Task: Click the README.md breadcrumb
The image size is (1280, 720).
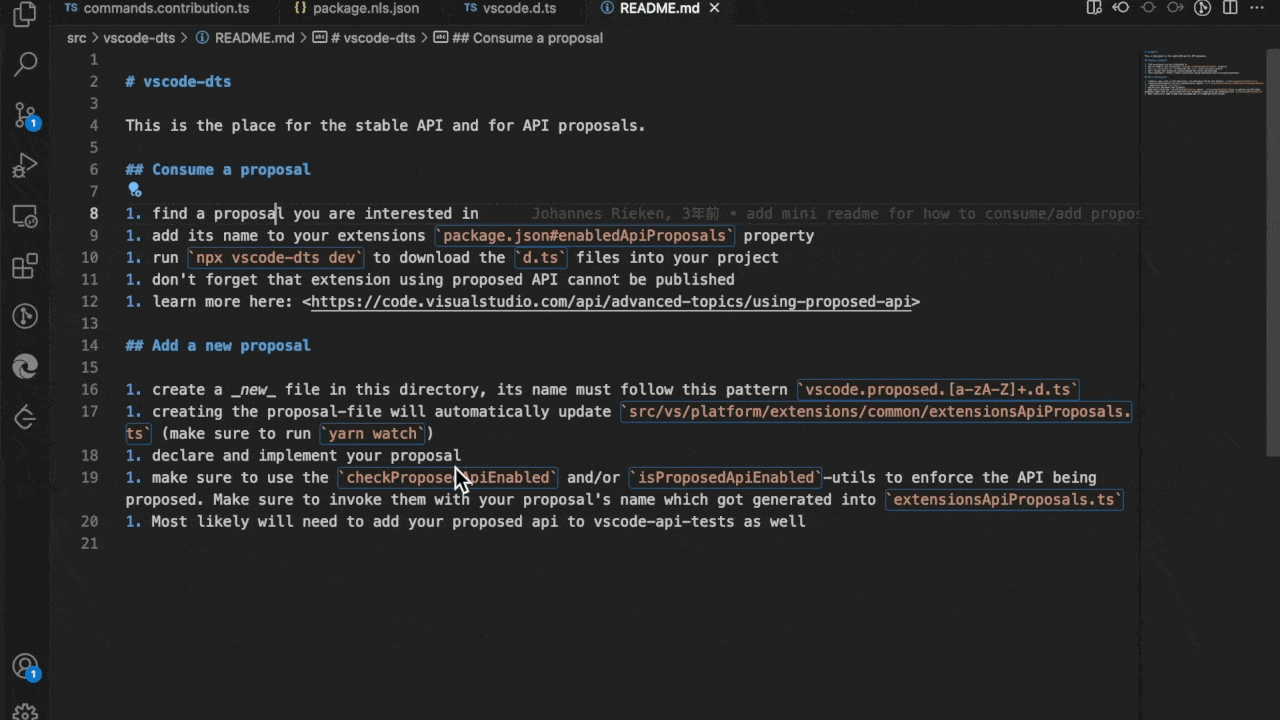Action: 245,38
